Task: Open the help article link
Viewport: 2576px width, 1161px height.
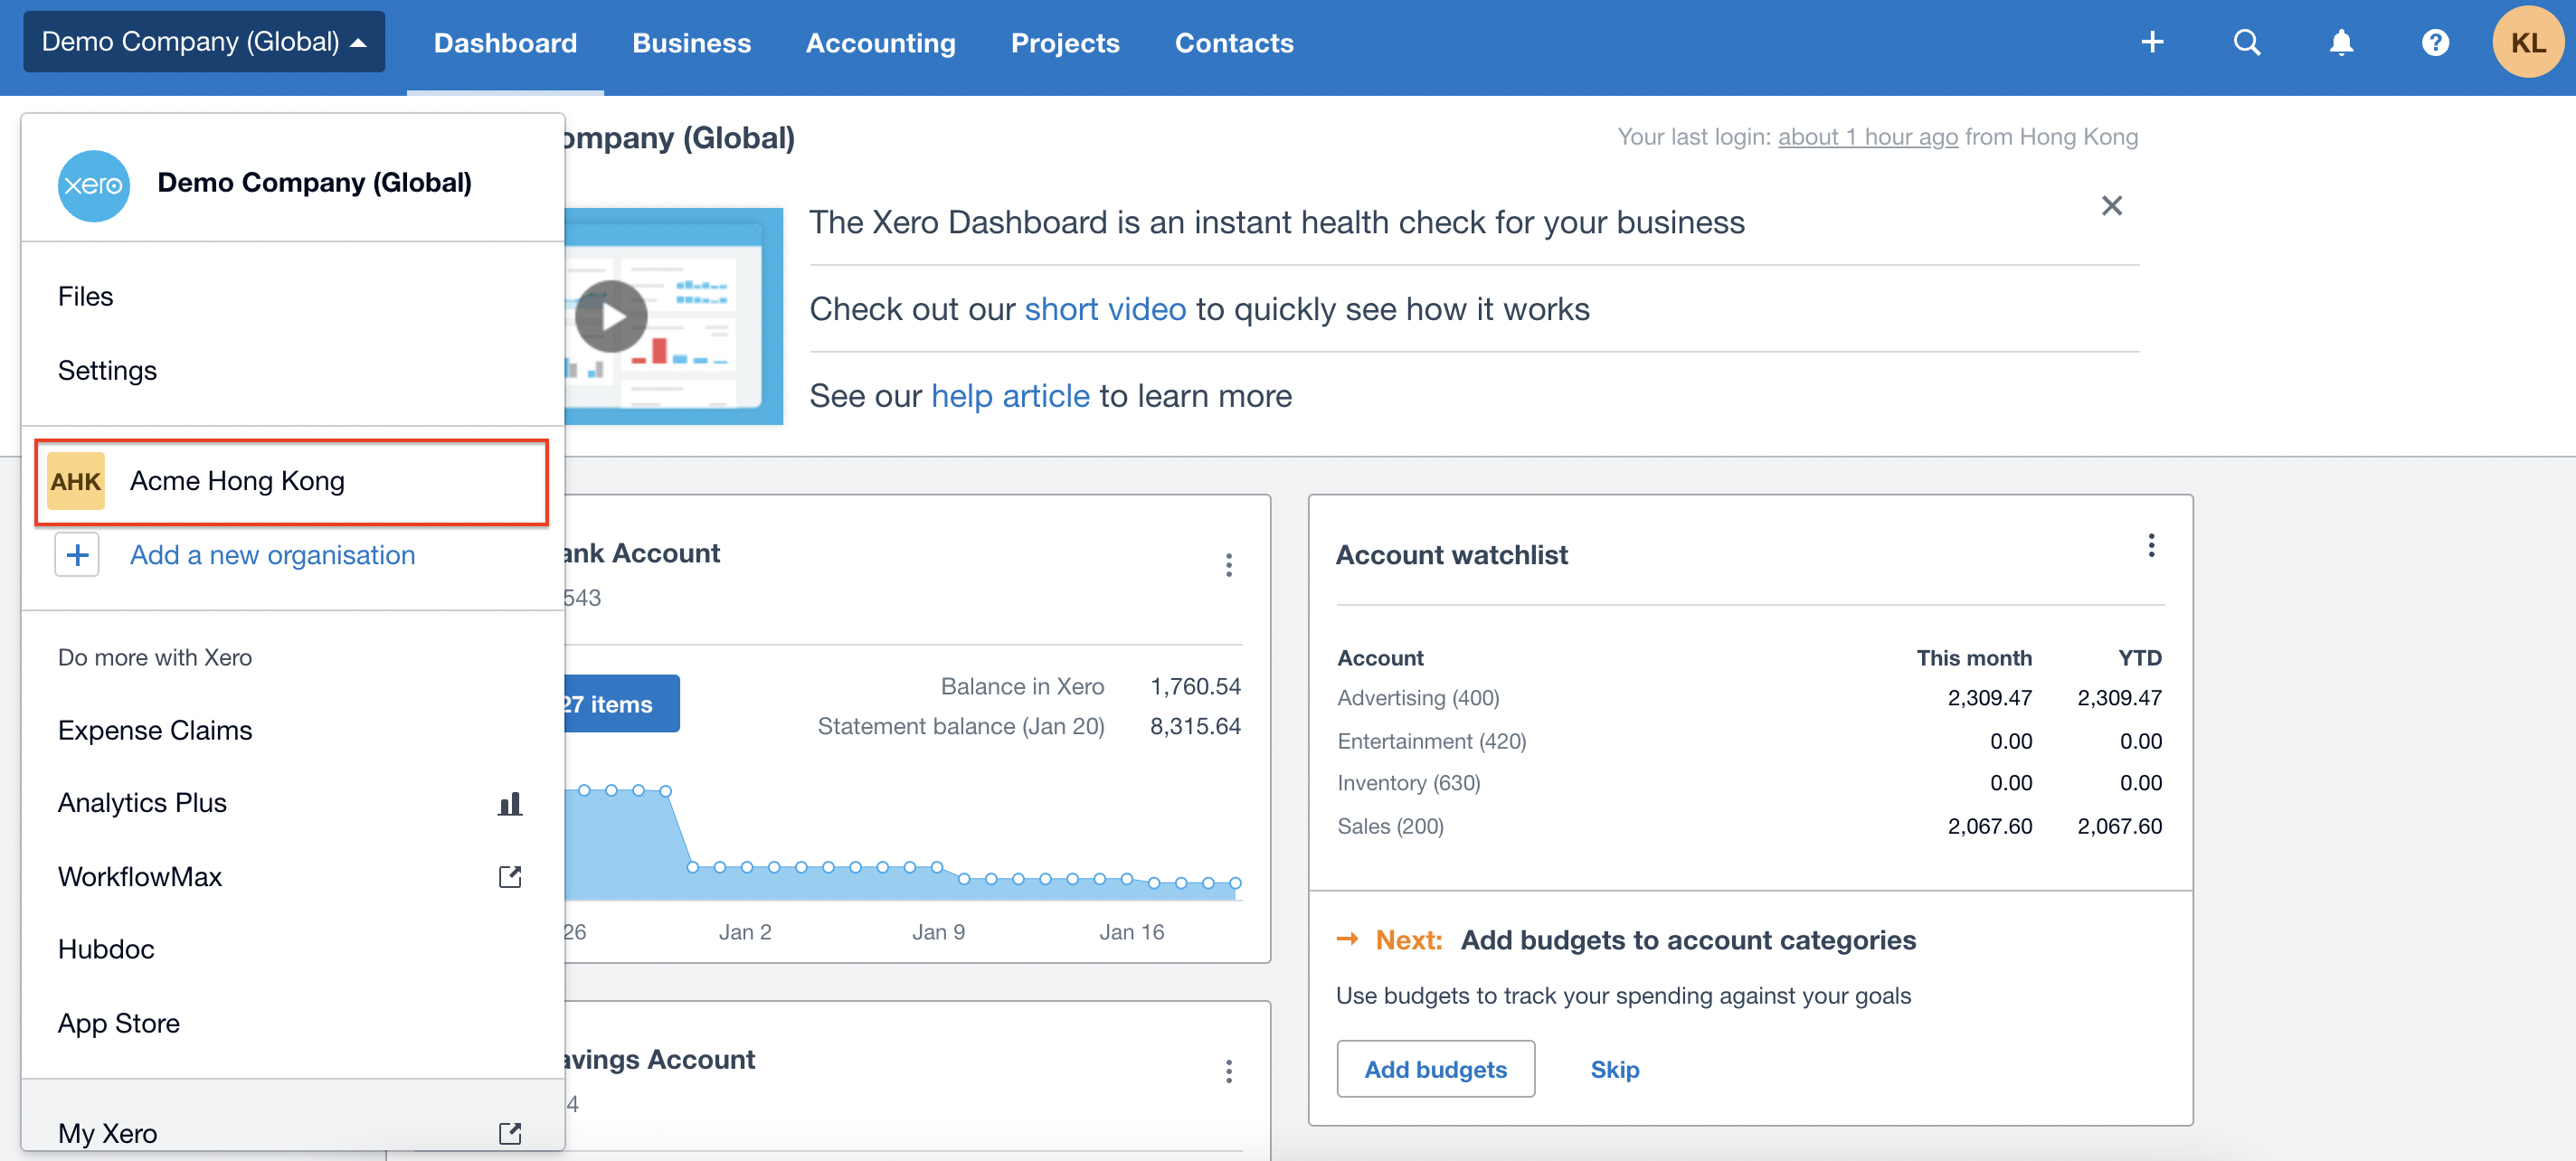Action: point(1010,396)
